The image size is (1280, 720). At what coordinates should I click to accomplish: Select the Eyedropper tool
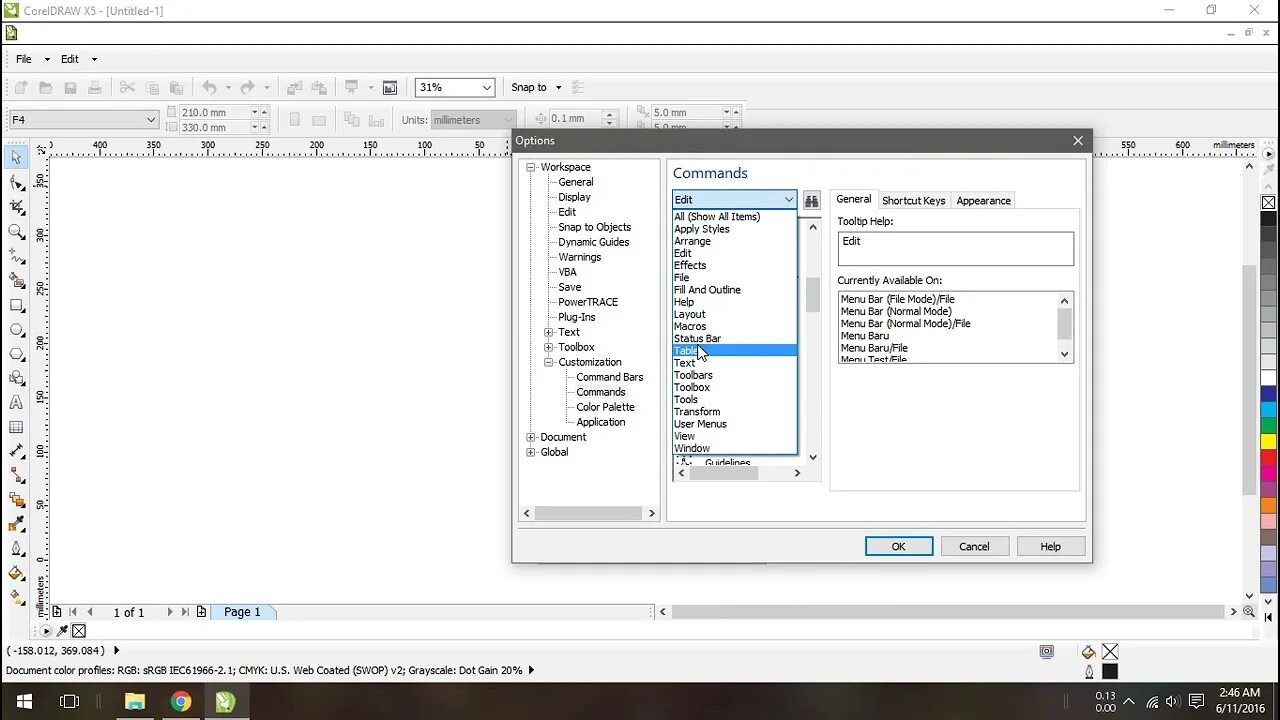(16, 524)
